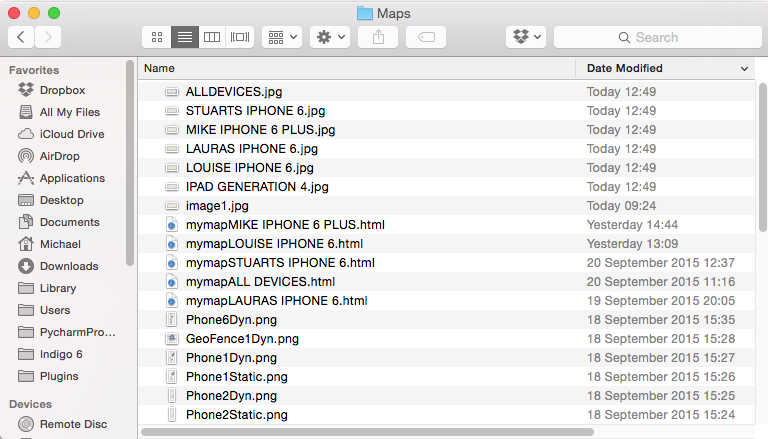Switch to icon view
This screenshot has width=768, height=439.
[x=157, y=37]
